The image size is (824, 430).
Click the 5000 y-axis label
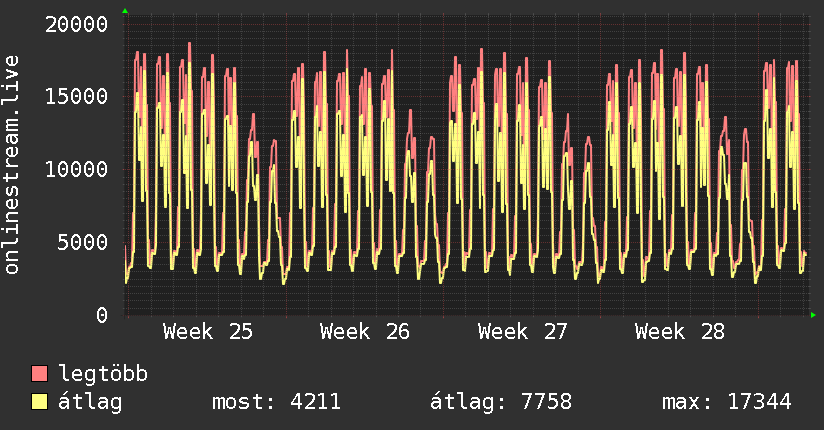[x=83, y=242]
